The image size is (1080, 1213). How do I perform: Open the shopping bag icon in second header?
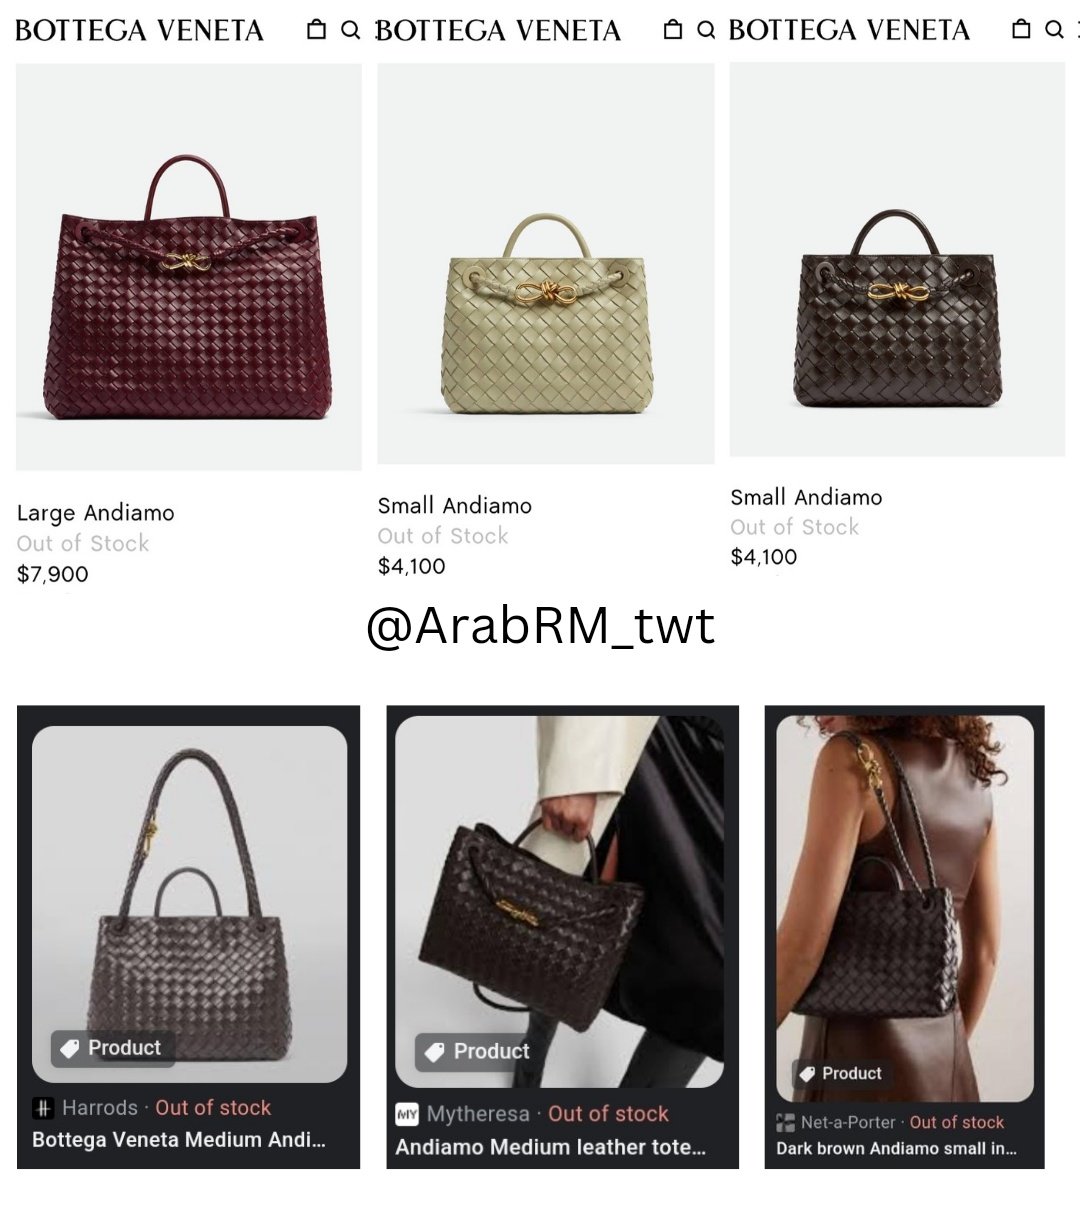click(x=673, y=30)
